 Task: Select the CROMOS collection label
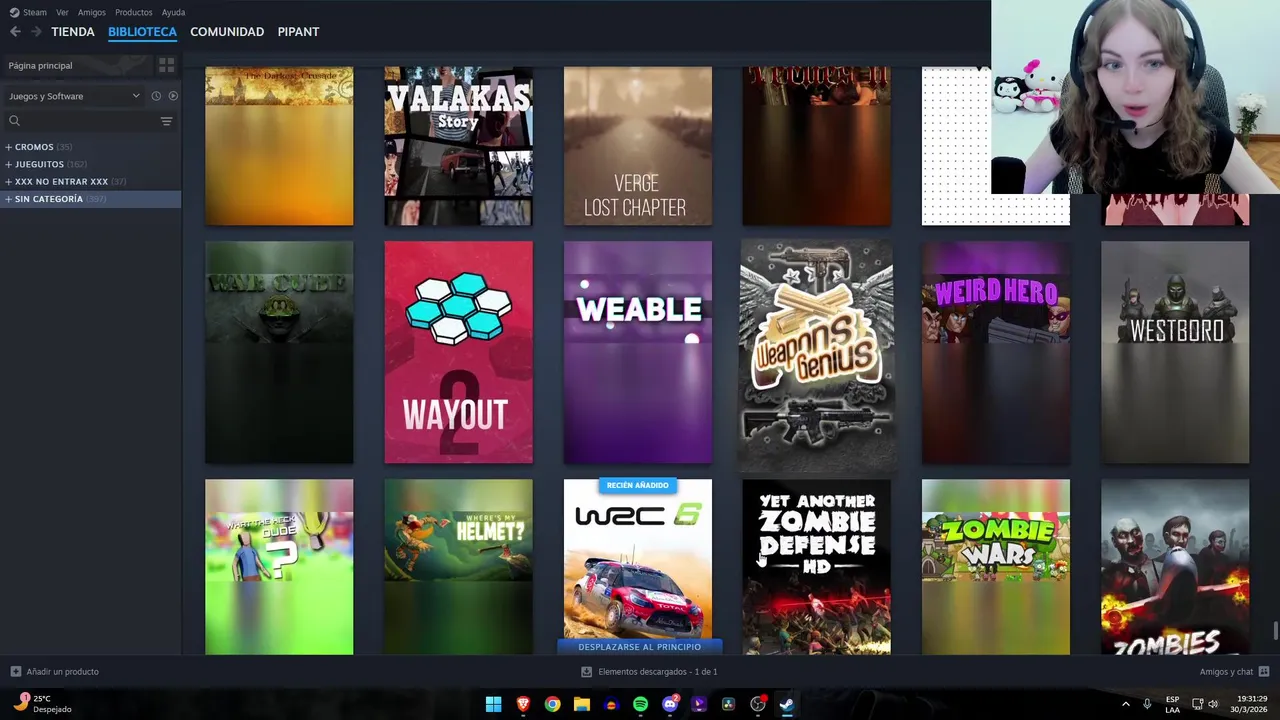[34, 147]
